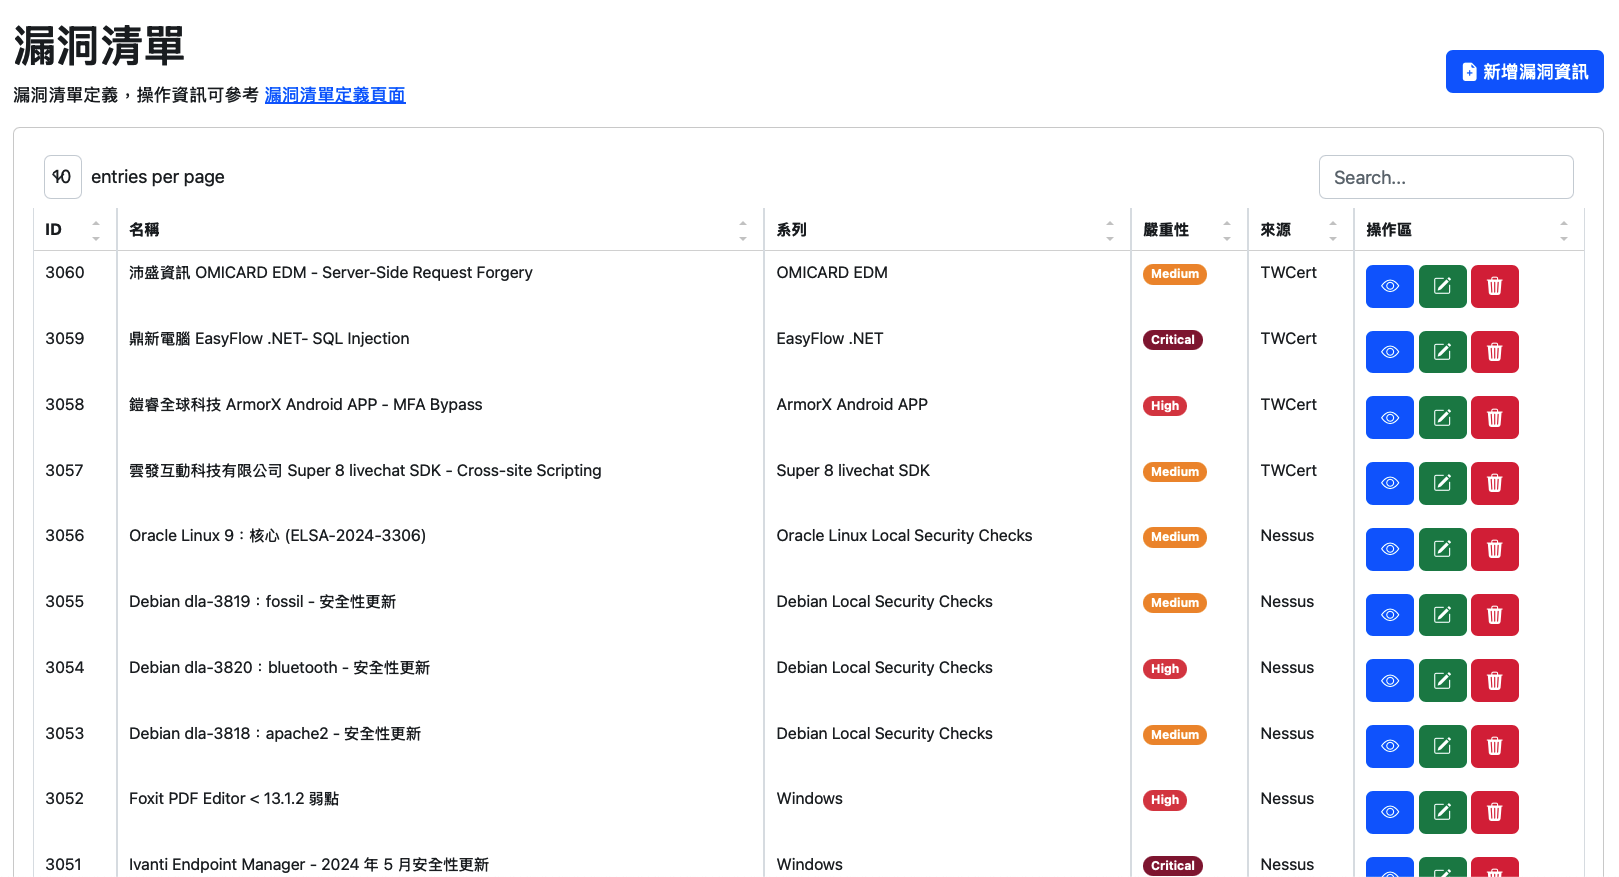Edit vulnerability 3055 entry
Screen dimensions: 1619x877
tap(1442, 615)
